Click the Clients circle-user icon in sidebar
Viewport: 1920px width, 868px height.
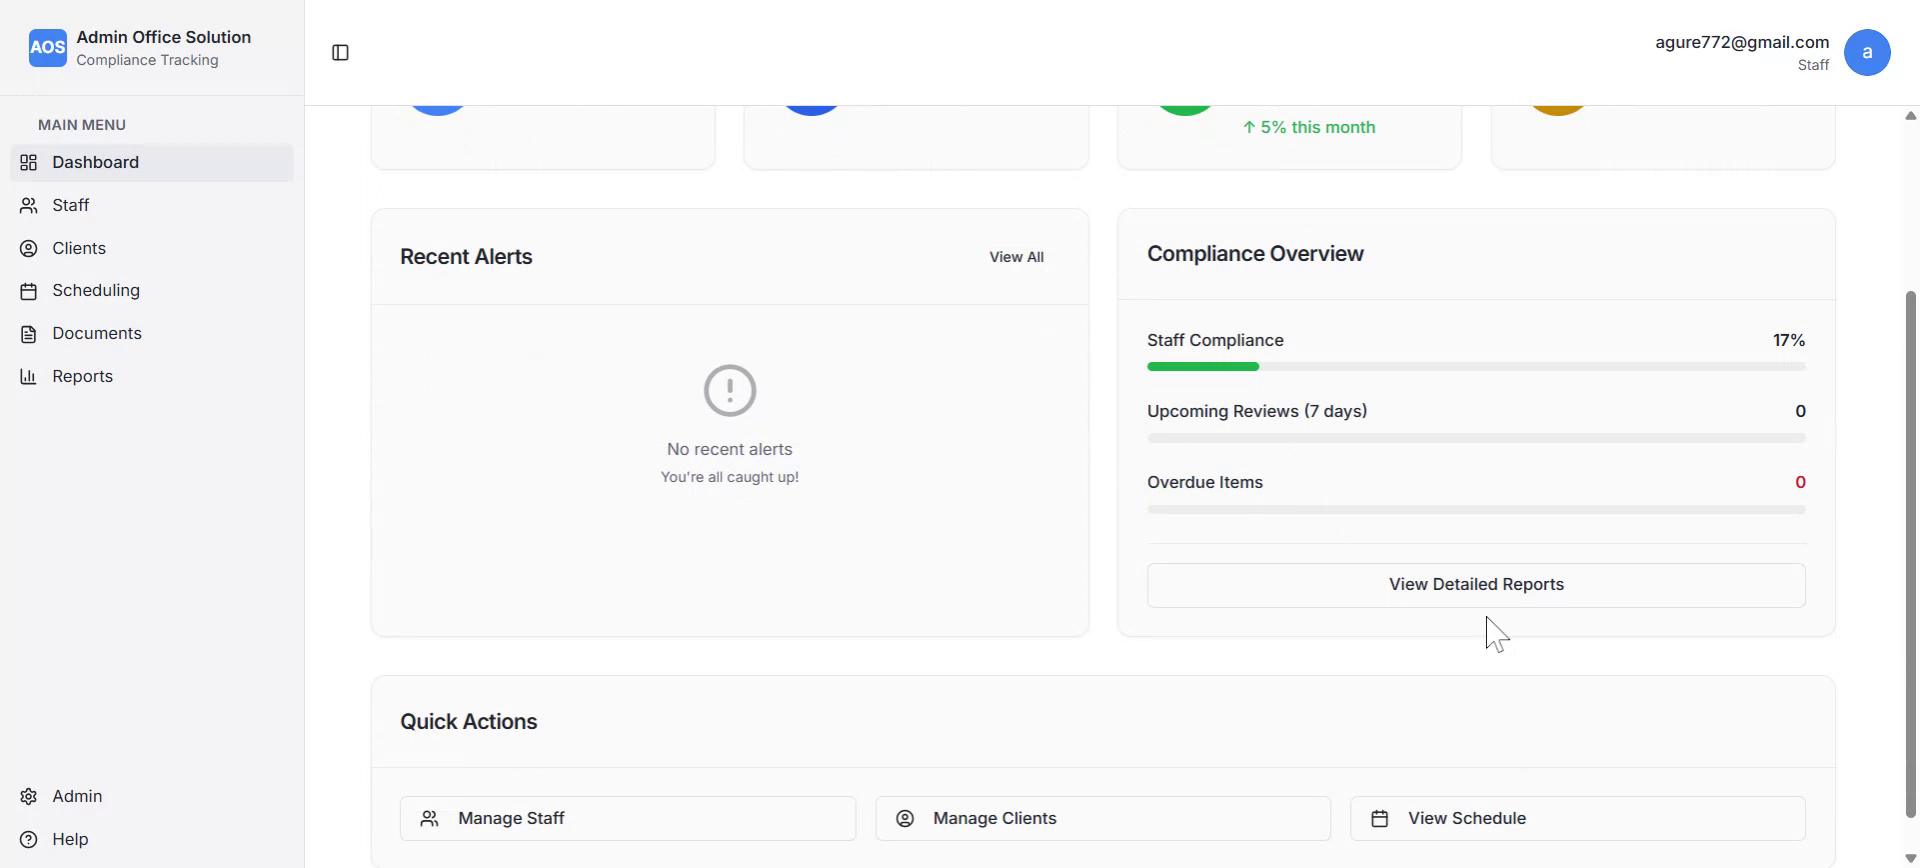[x=29, y=248]
